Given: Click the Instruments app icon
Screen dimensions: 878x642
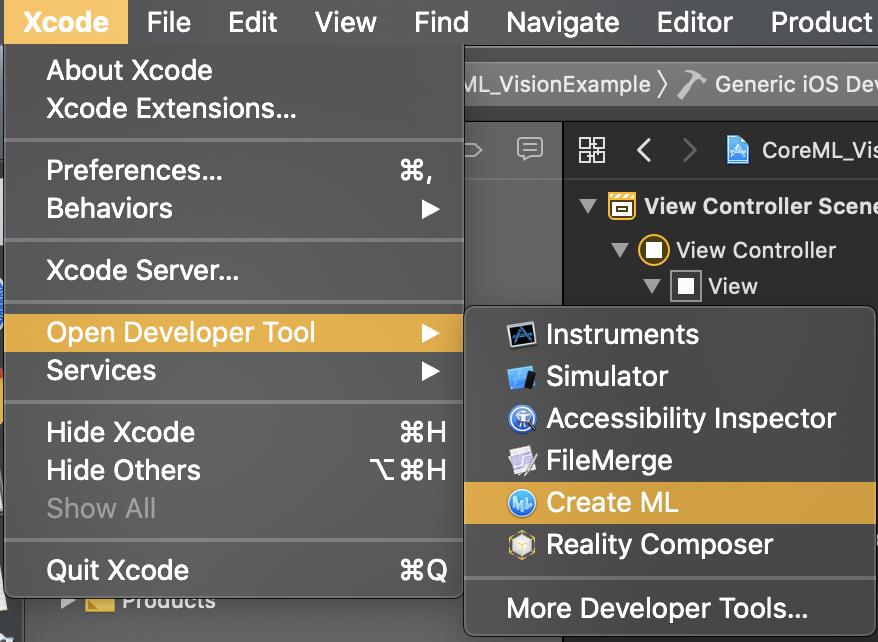Looking at the screenshot, I should 522,335.
